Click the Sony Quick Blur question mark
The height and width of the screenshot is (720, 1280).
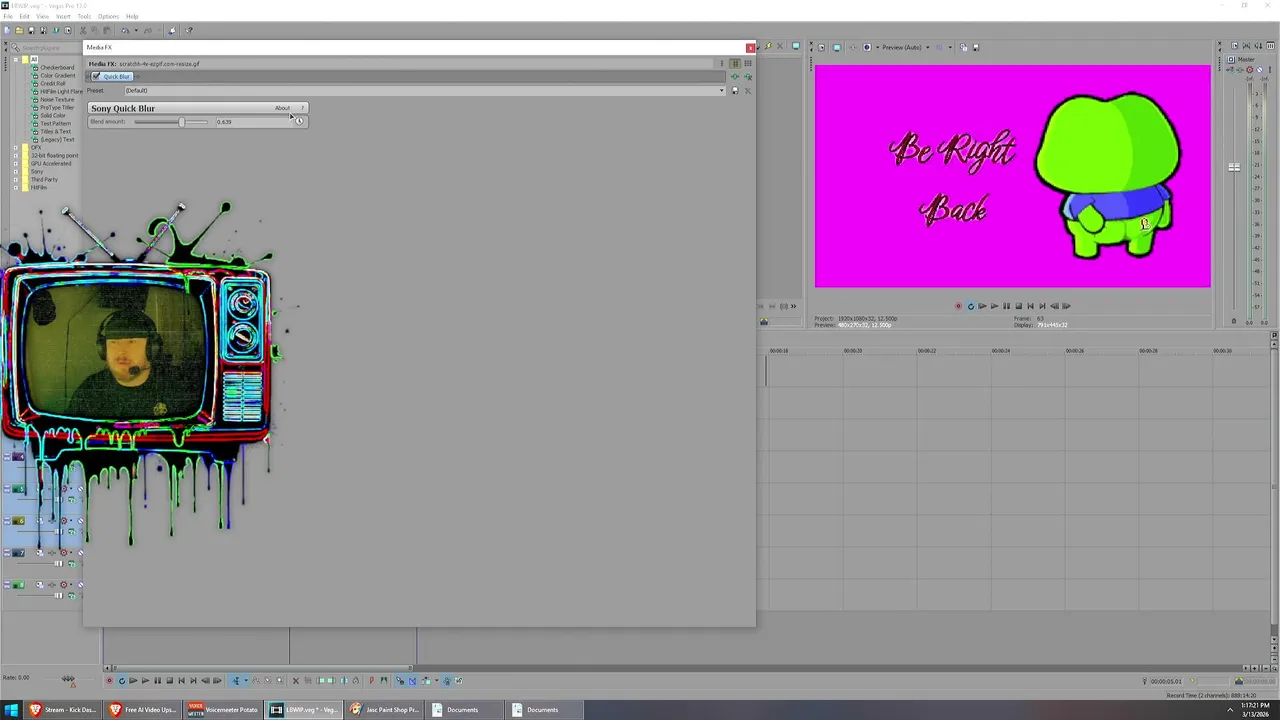click(302, 108)
